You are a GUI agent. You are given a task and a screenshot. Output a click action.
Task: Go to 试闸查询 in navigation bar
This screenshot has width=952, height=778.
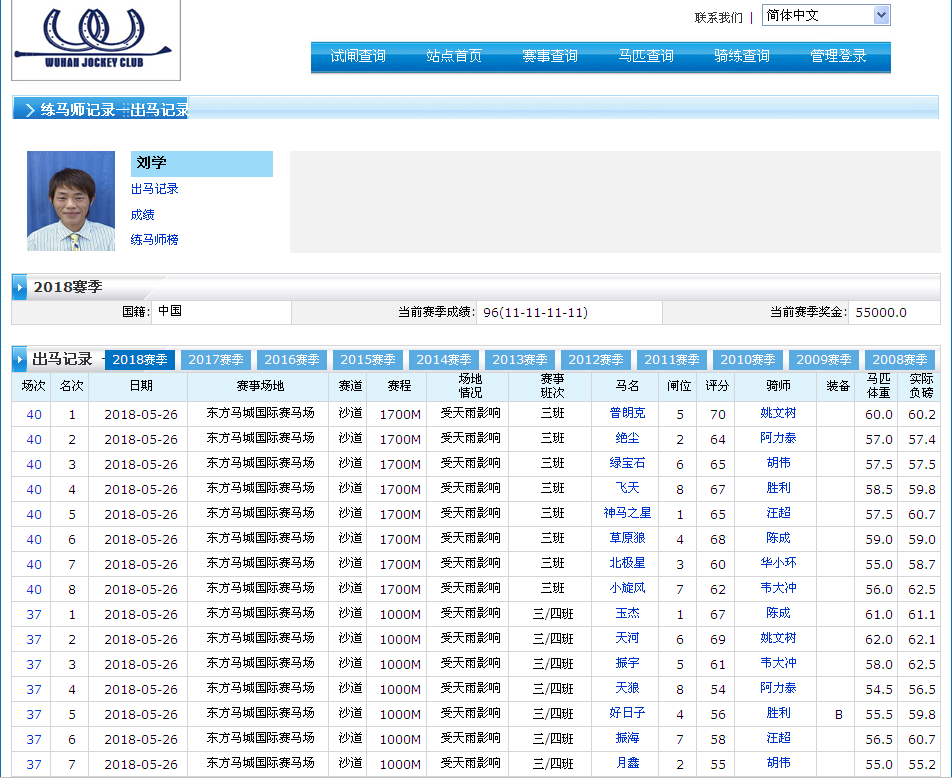(358, 56)
